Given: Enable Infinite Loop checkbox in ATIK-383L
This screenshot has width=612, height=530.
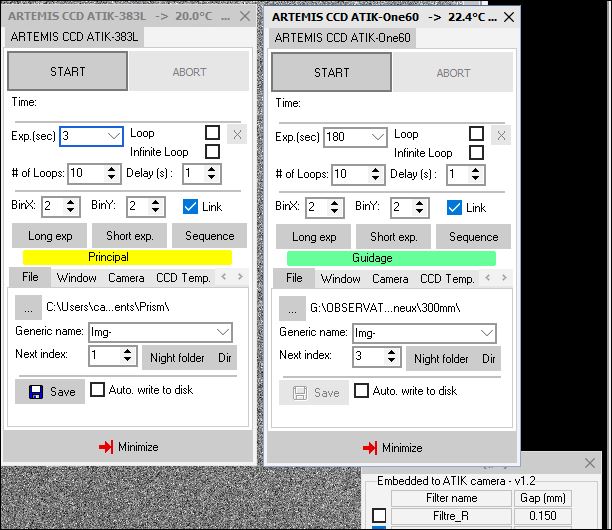Looking at the screenshot, I should point(212,152).
